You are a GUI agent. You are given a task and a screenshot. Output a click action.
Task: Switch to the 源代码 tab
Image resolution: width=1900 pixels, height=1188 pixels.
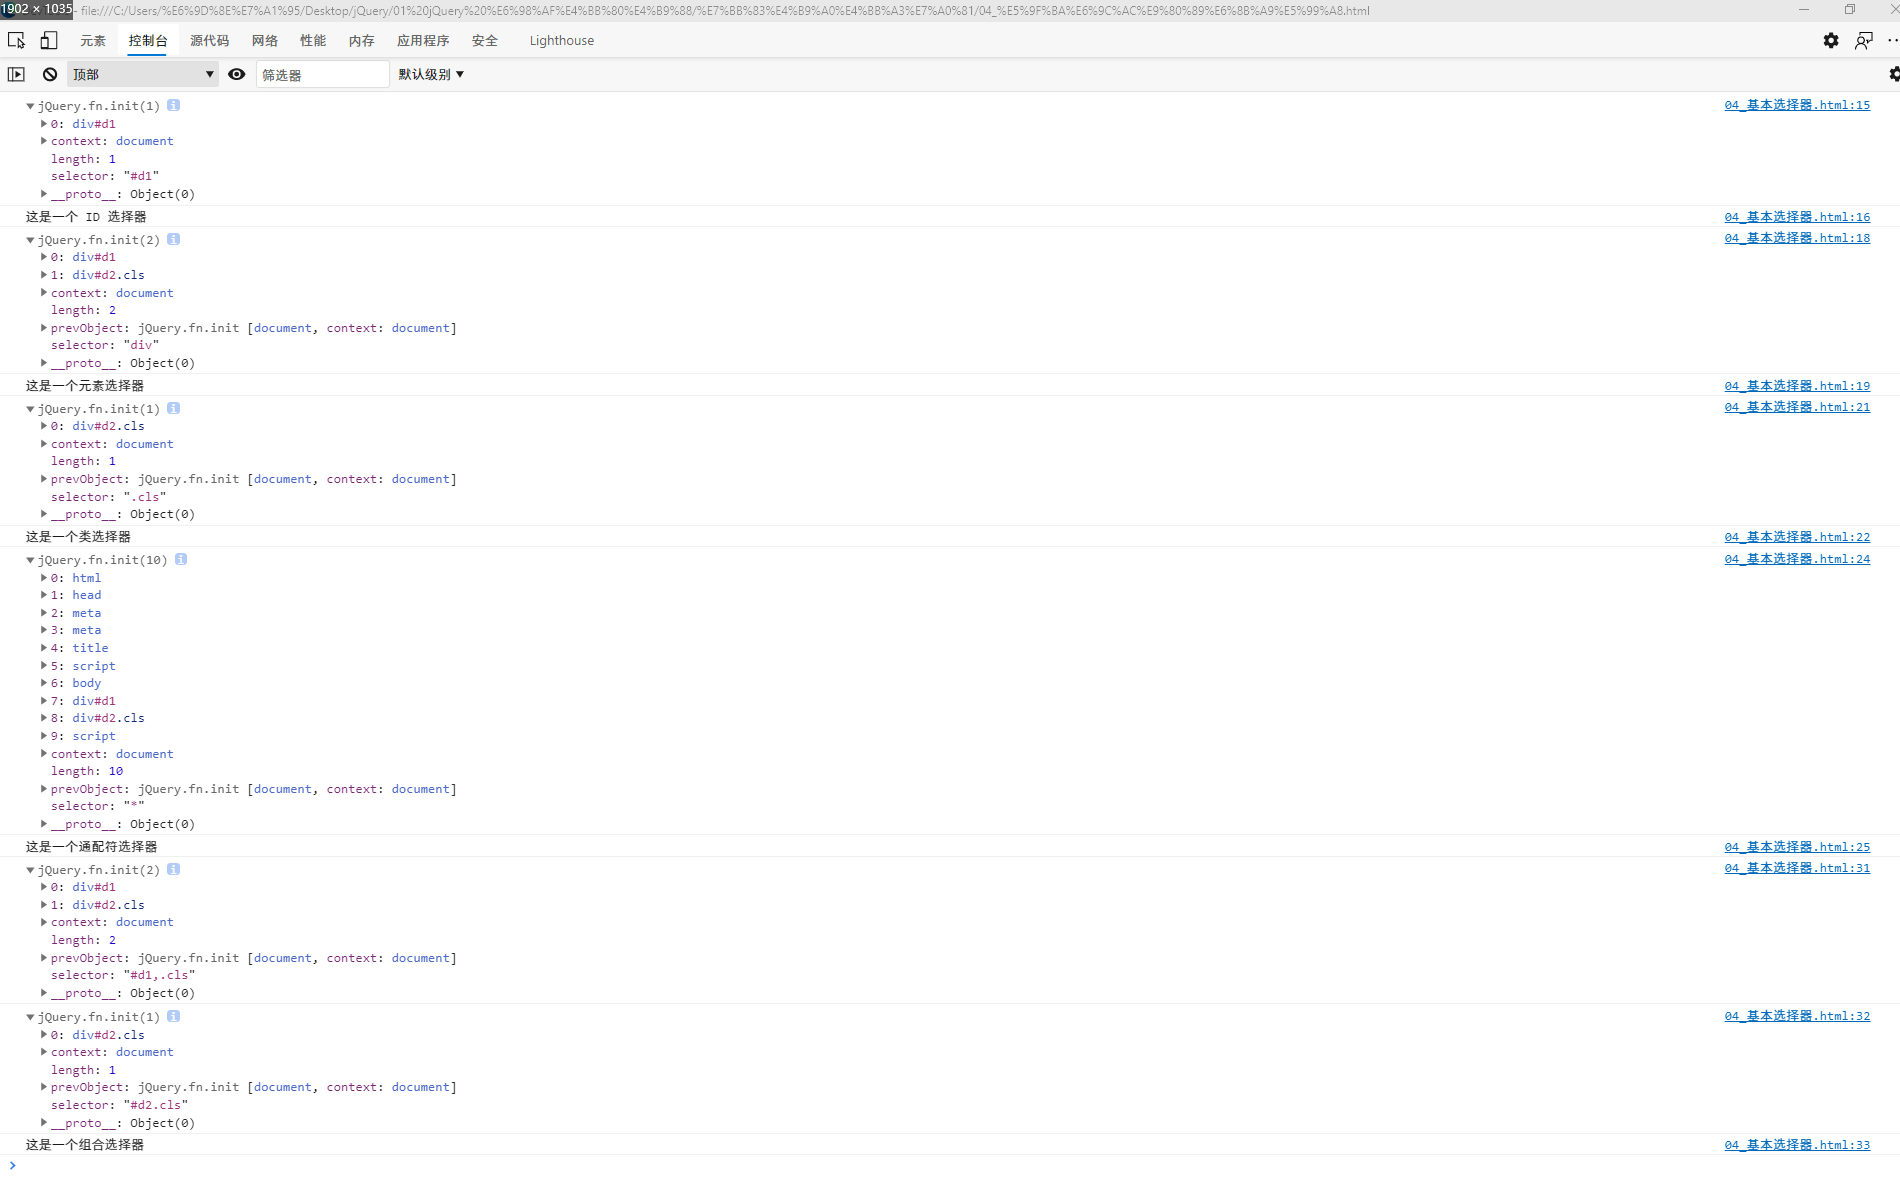pyautogui.click(x=210, y=41)
